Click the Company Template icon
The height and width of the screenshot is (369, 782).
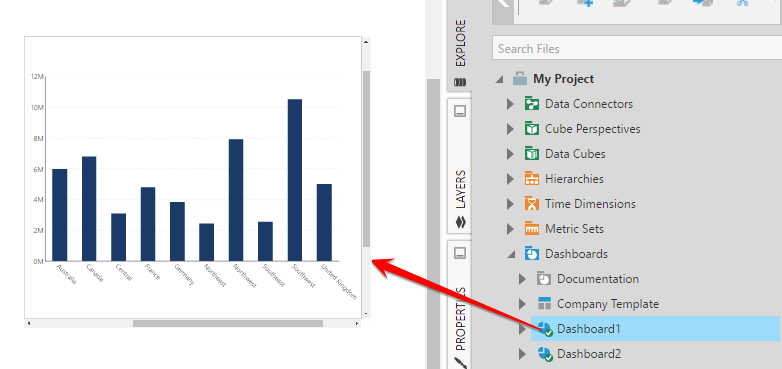[x=544, y=303]
